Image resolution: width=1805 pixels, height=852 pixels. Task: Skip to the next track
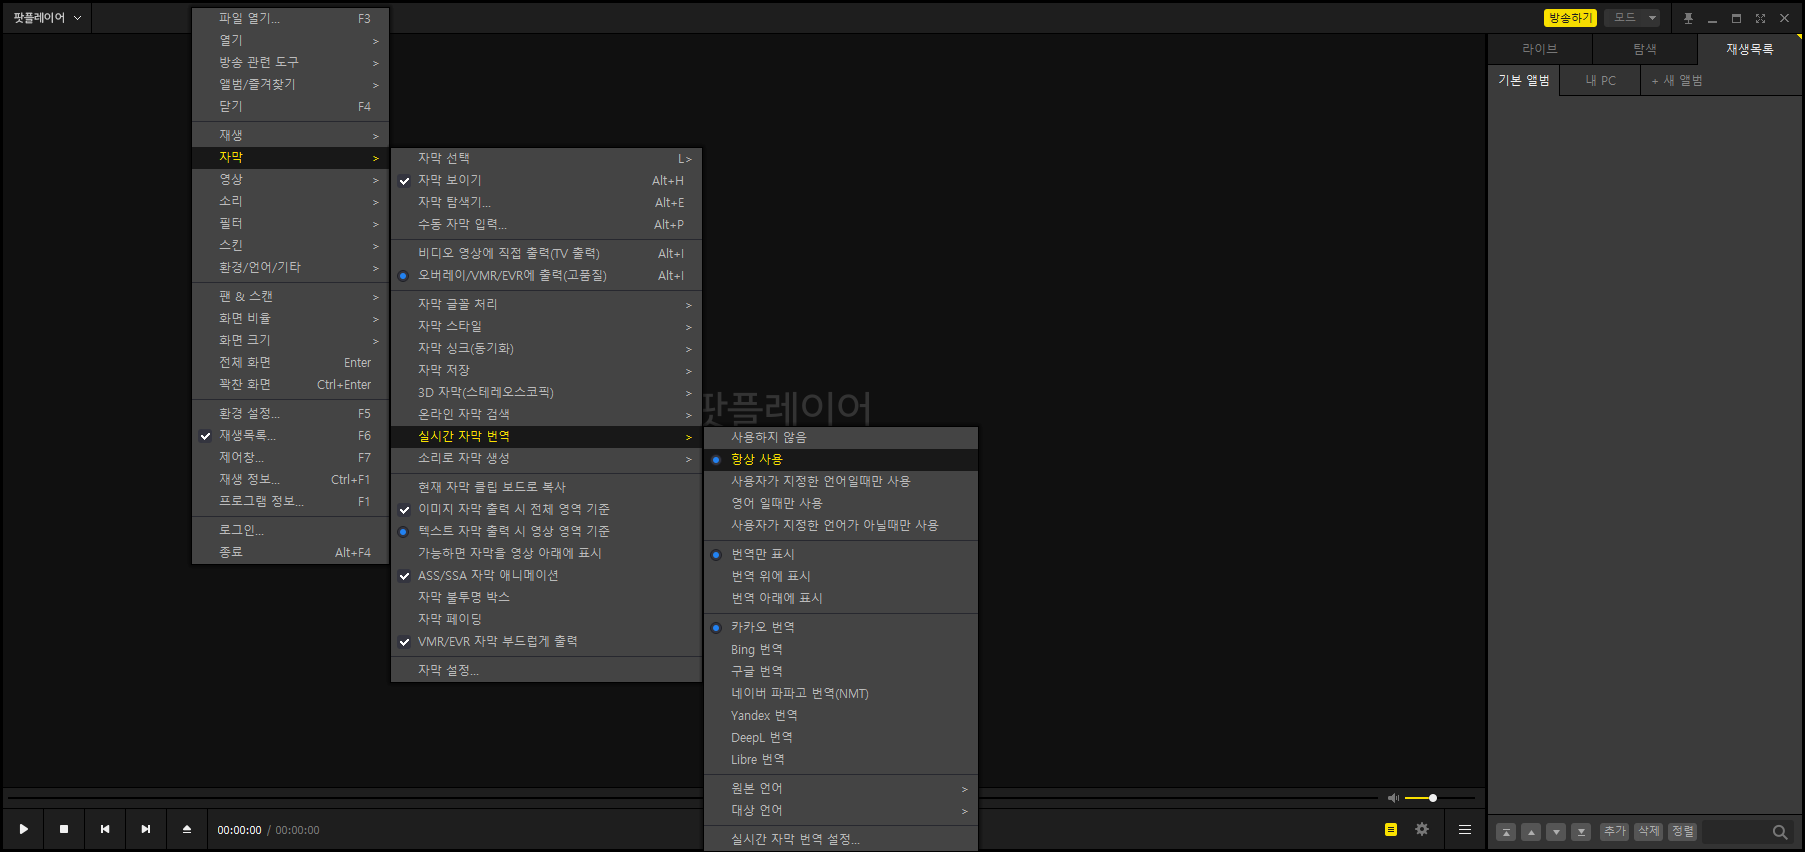tap(146, 829)
